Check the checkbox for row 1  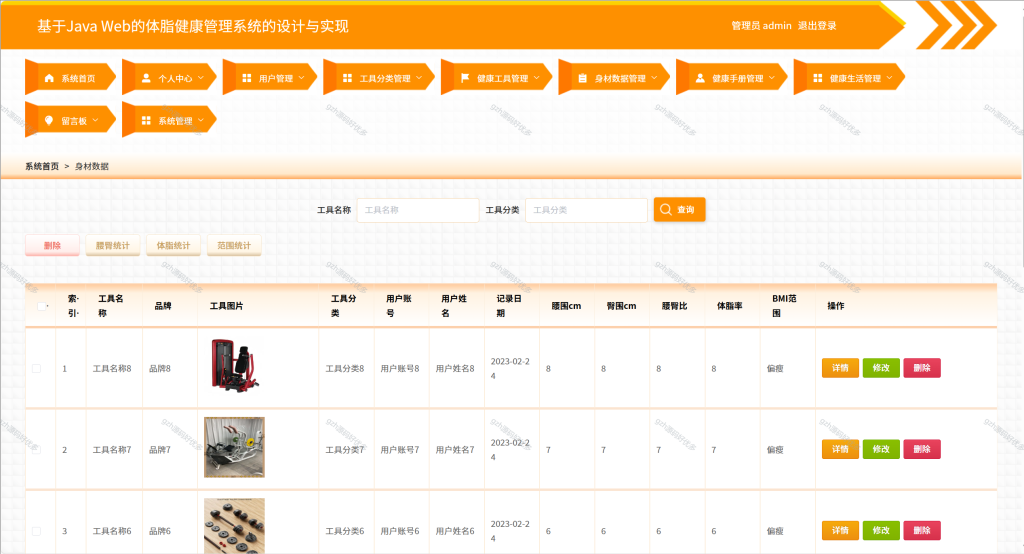coord(37,368)
